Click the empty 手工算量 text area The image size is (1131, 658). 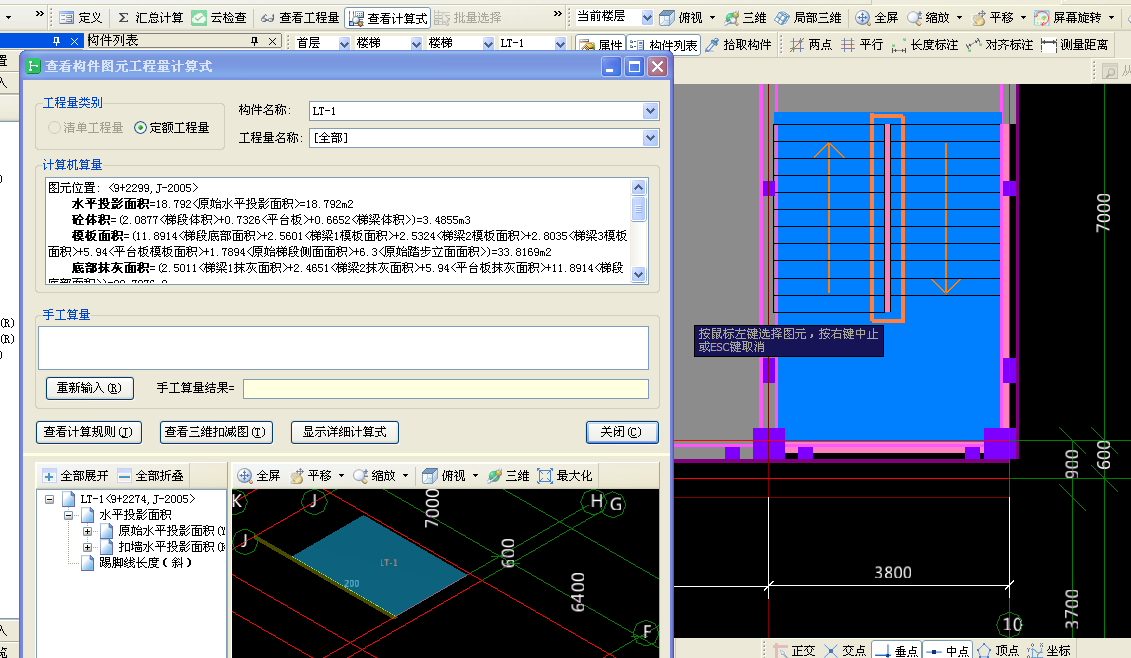point(343,348)
